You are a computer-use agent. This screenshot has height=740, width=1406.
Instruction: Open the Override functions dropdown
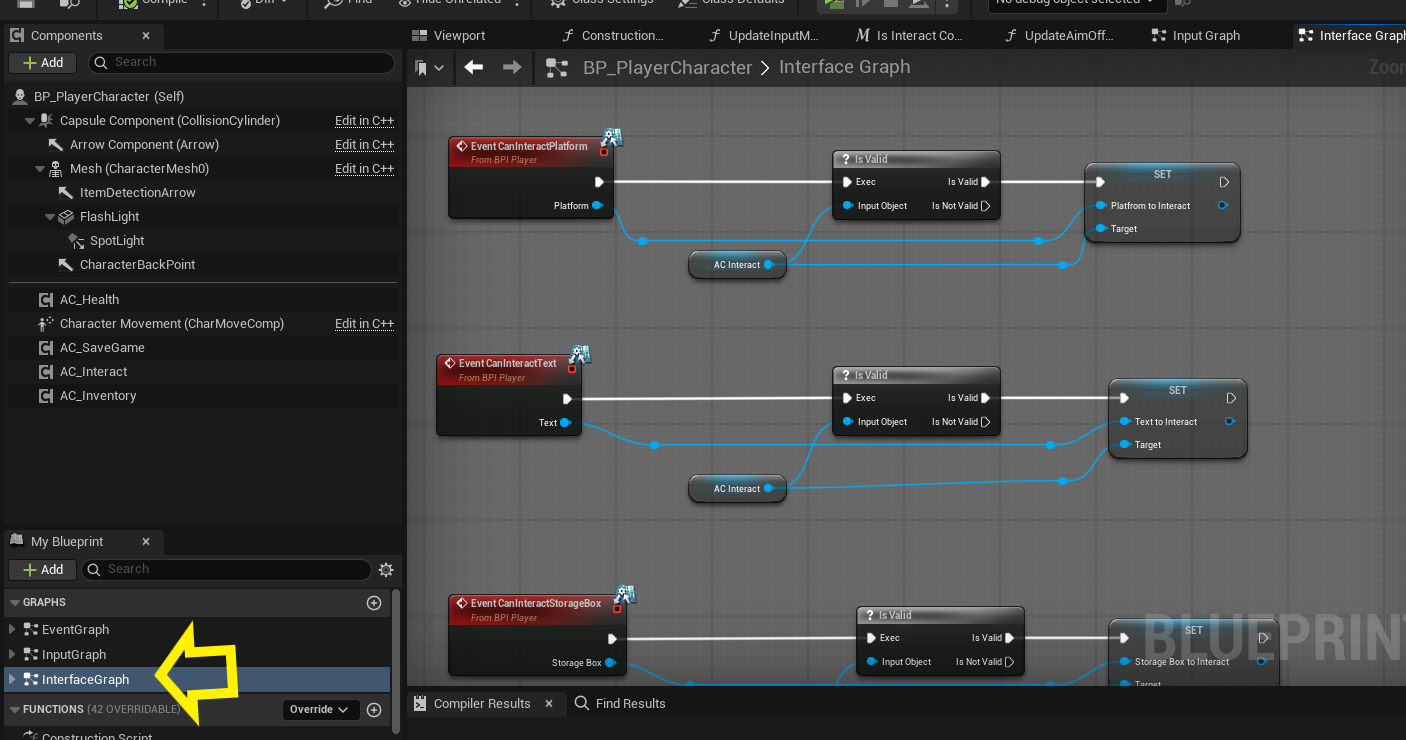[x=319, y=710]
